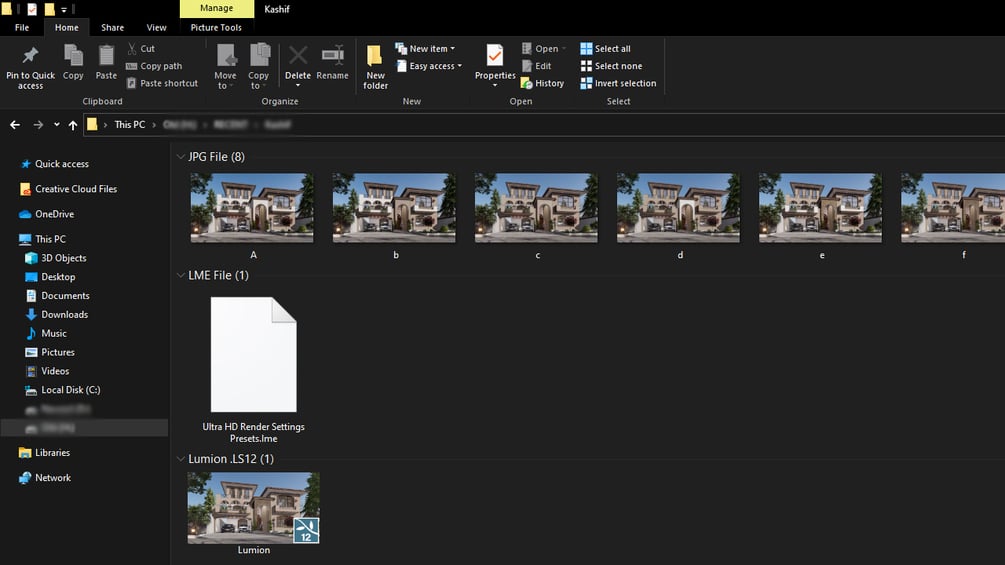Open Delete options dropdown arrow

coord(298,85)
